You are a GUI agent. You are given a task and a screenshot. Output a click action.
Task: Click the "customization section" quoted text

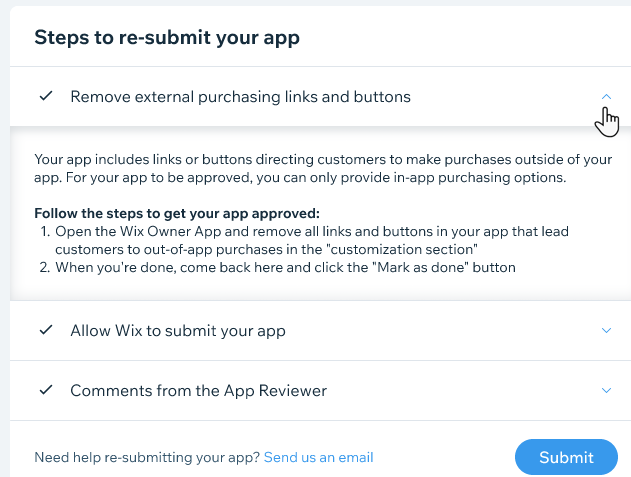click(404, 250)
